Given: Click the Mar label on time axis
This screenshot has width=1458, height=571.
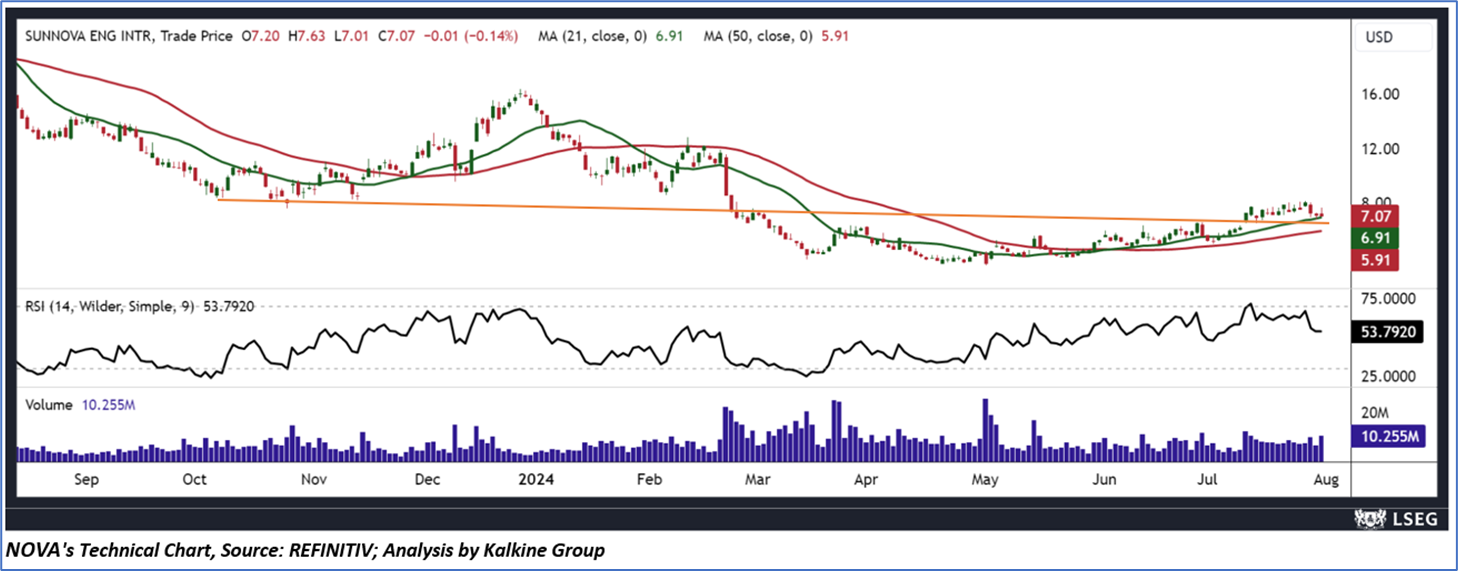Looking at the screenshot, I should point(757,479).
